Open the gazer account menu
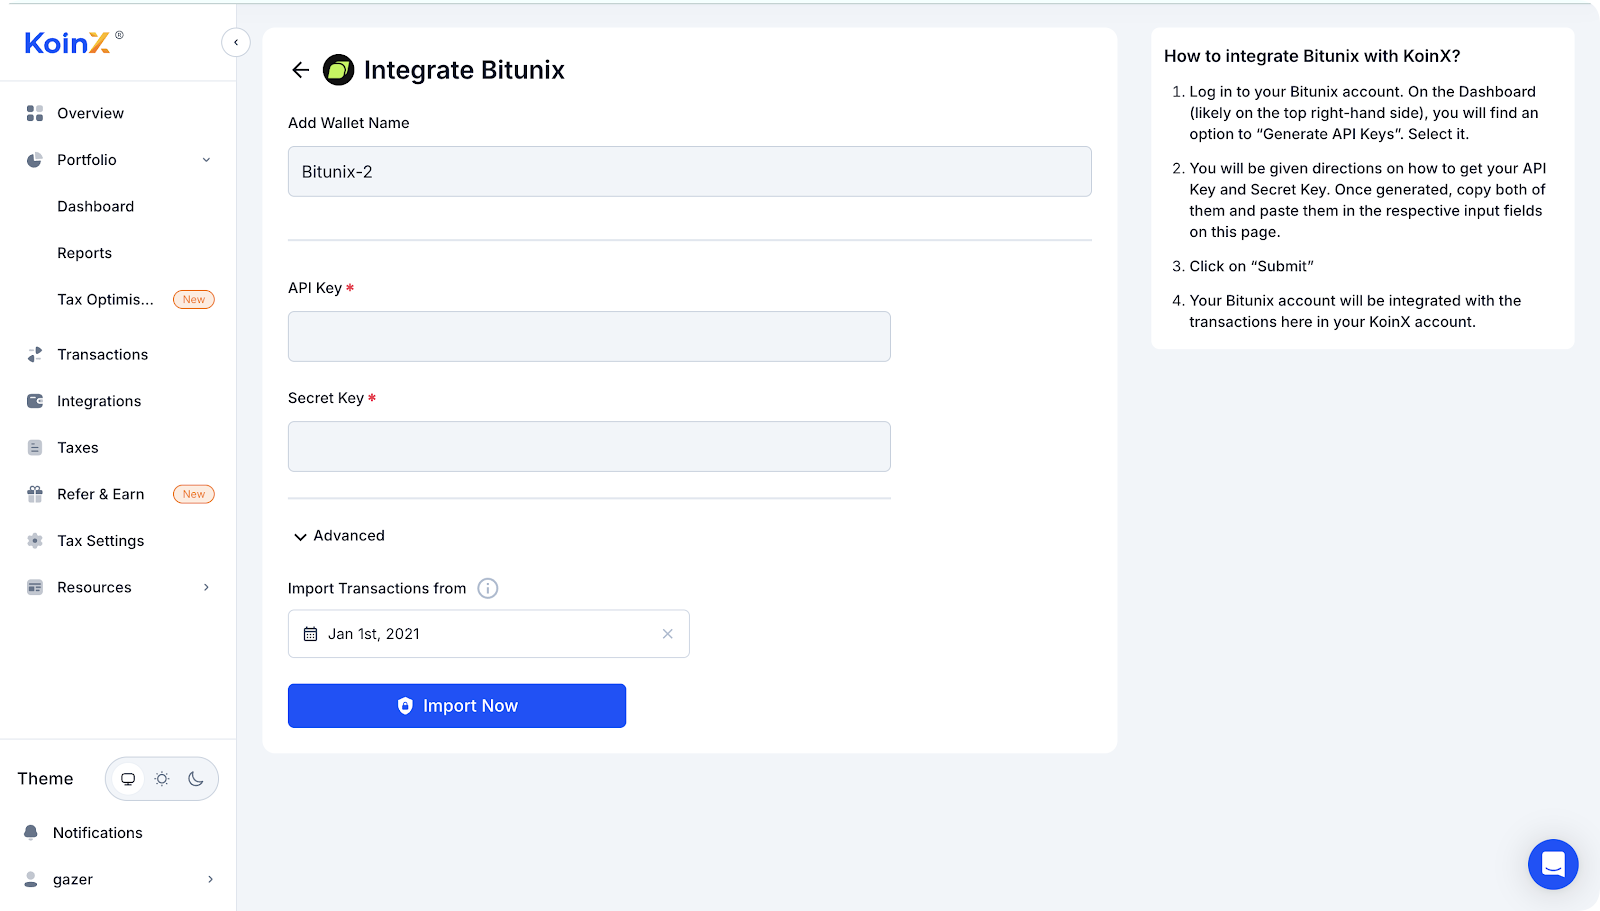Screen dimensions: 1600x911 pos(118,879)
